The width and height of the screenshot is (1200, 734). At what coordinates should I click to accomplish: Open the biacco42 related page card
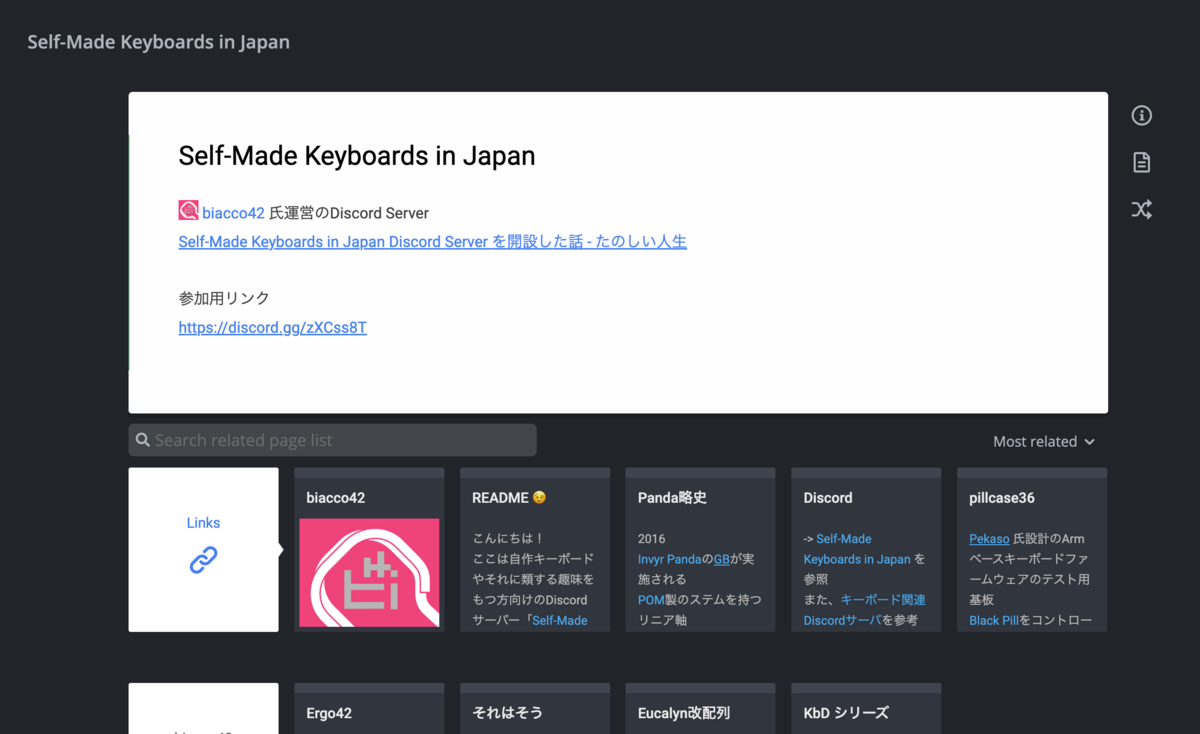tap(369, 550)
